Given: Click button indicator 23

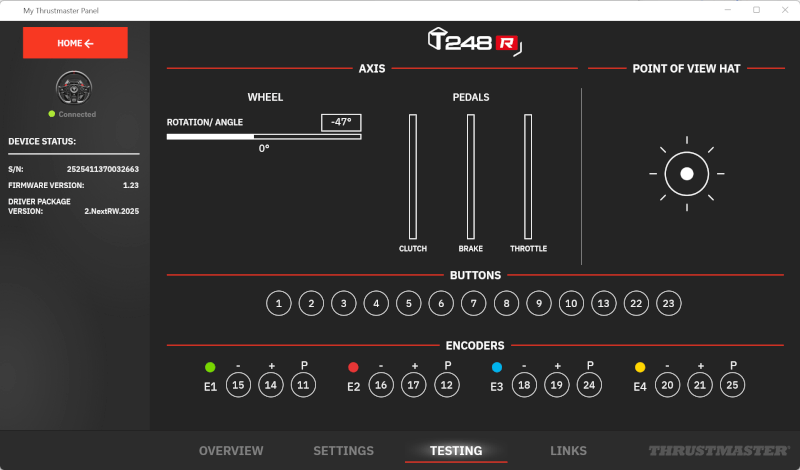Looking at the screenshot, I should pos(668,304).
